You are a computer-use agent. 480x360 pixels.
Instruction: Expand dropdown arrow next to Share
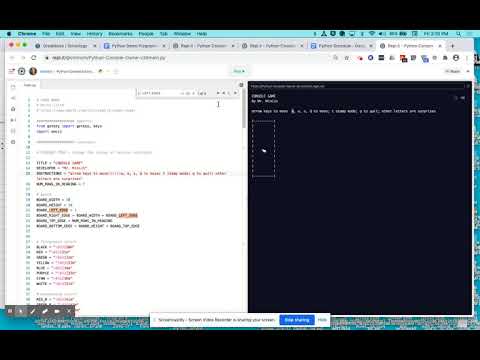(468, 71)
